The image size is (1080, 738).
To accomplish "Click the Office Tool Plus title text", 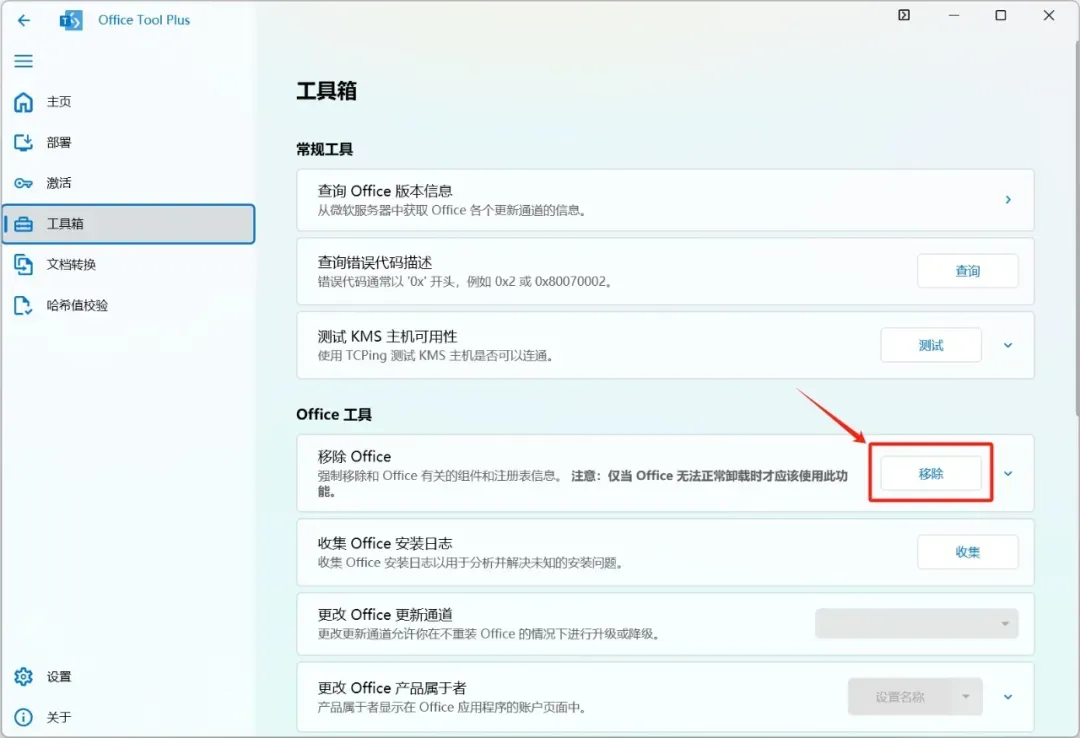I will pos(144,20).
